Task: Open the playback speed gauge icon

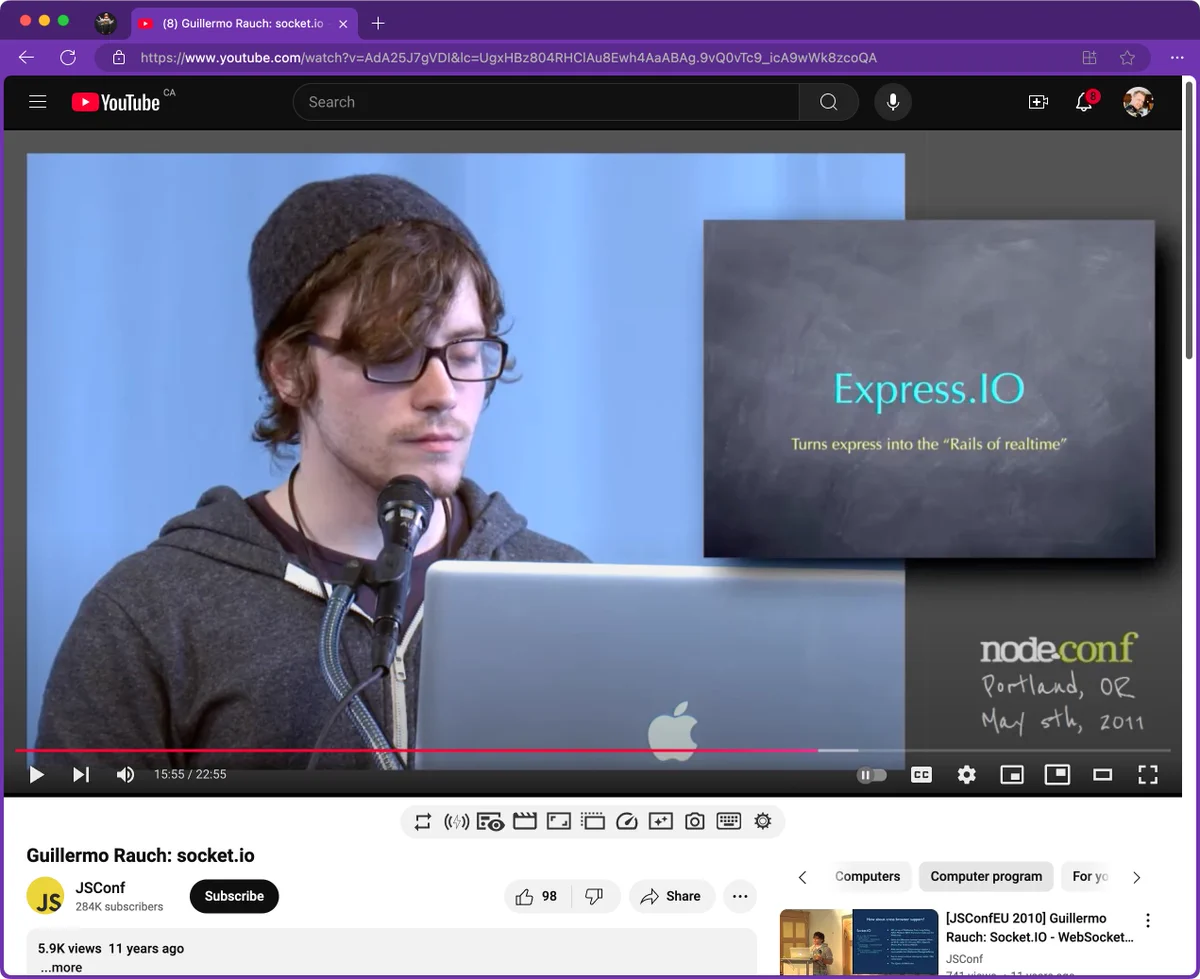Action: [627, 822]
